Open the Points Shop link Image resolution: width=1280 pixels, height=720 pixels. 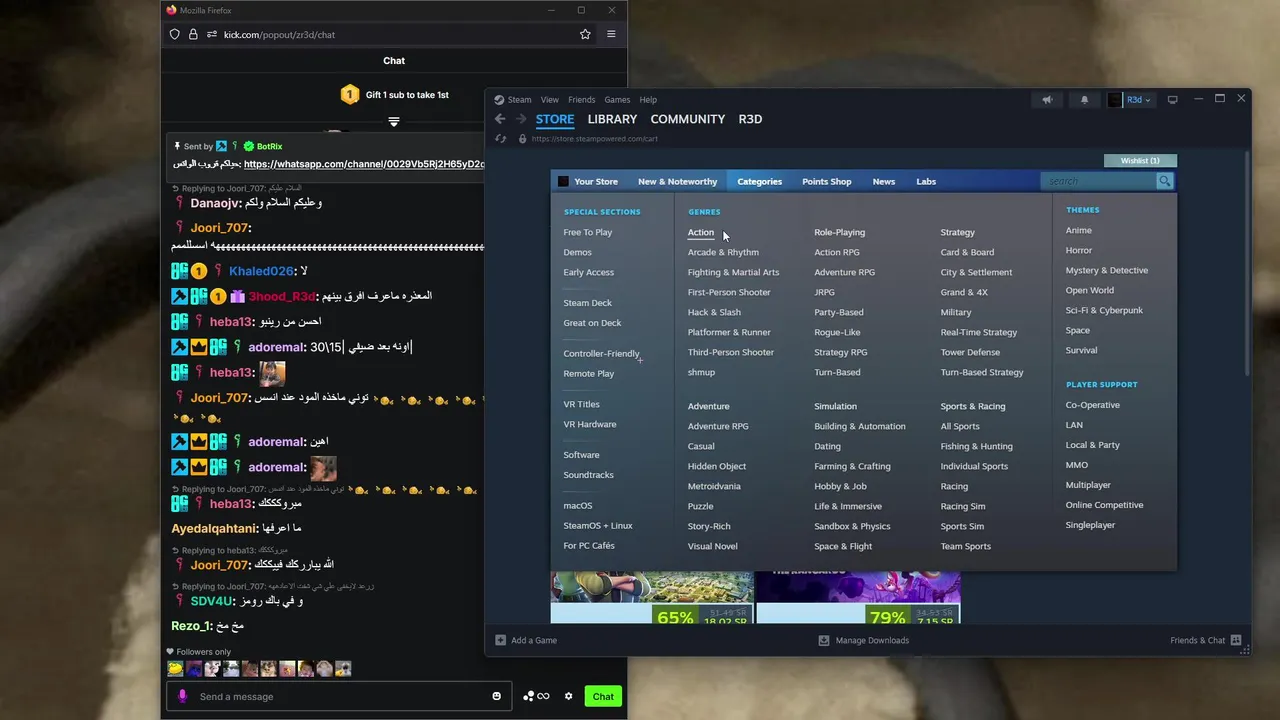click(x=827, y=181)
